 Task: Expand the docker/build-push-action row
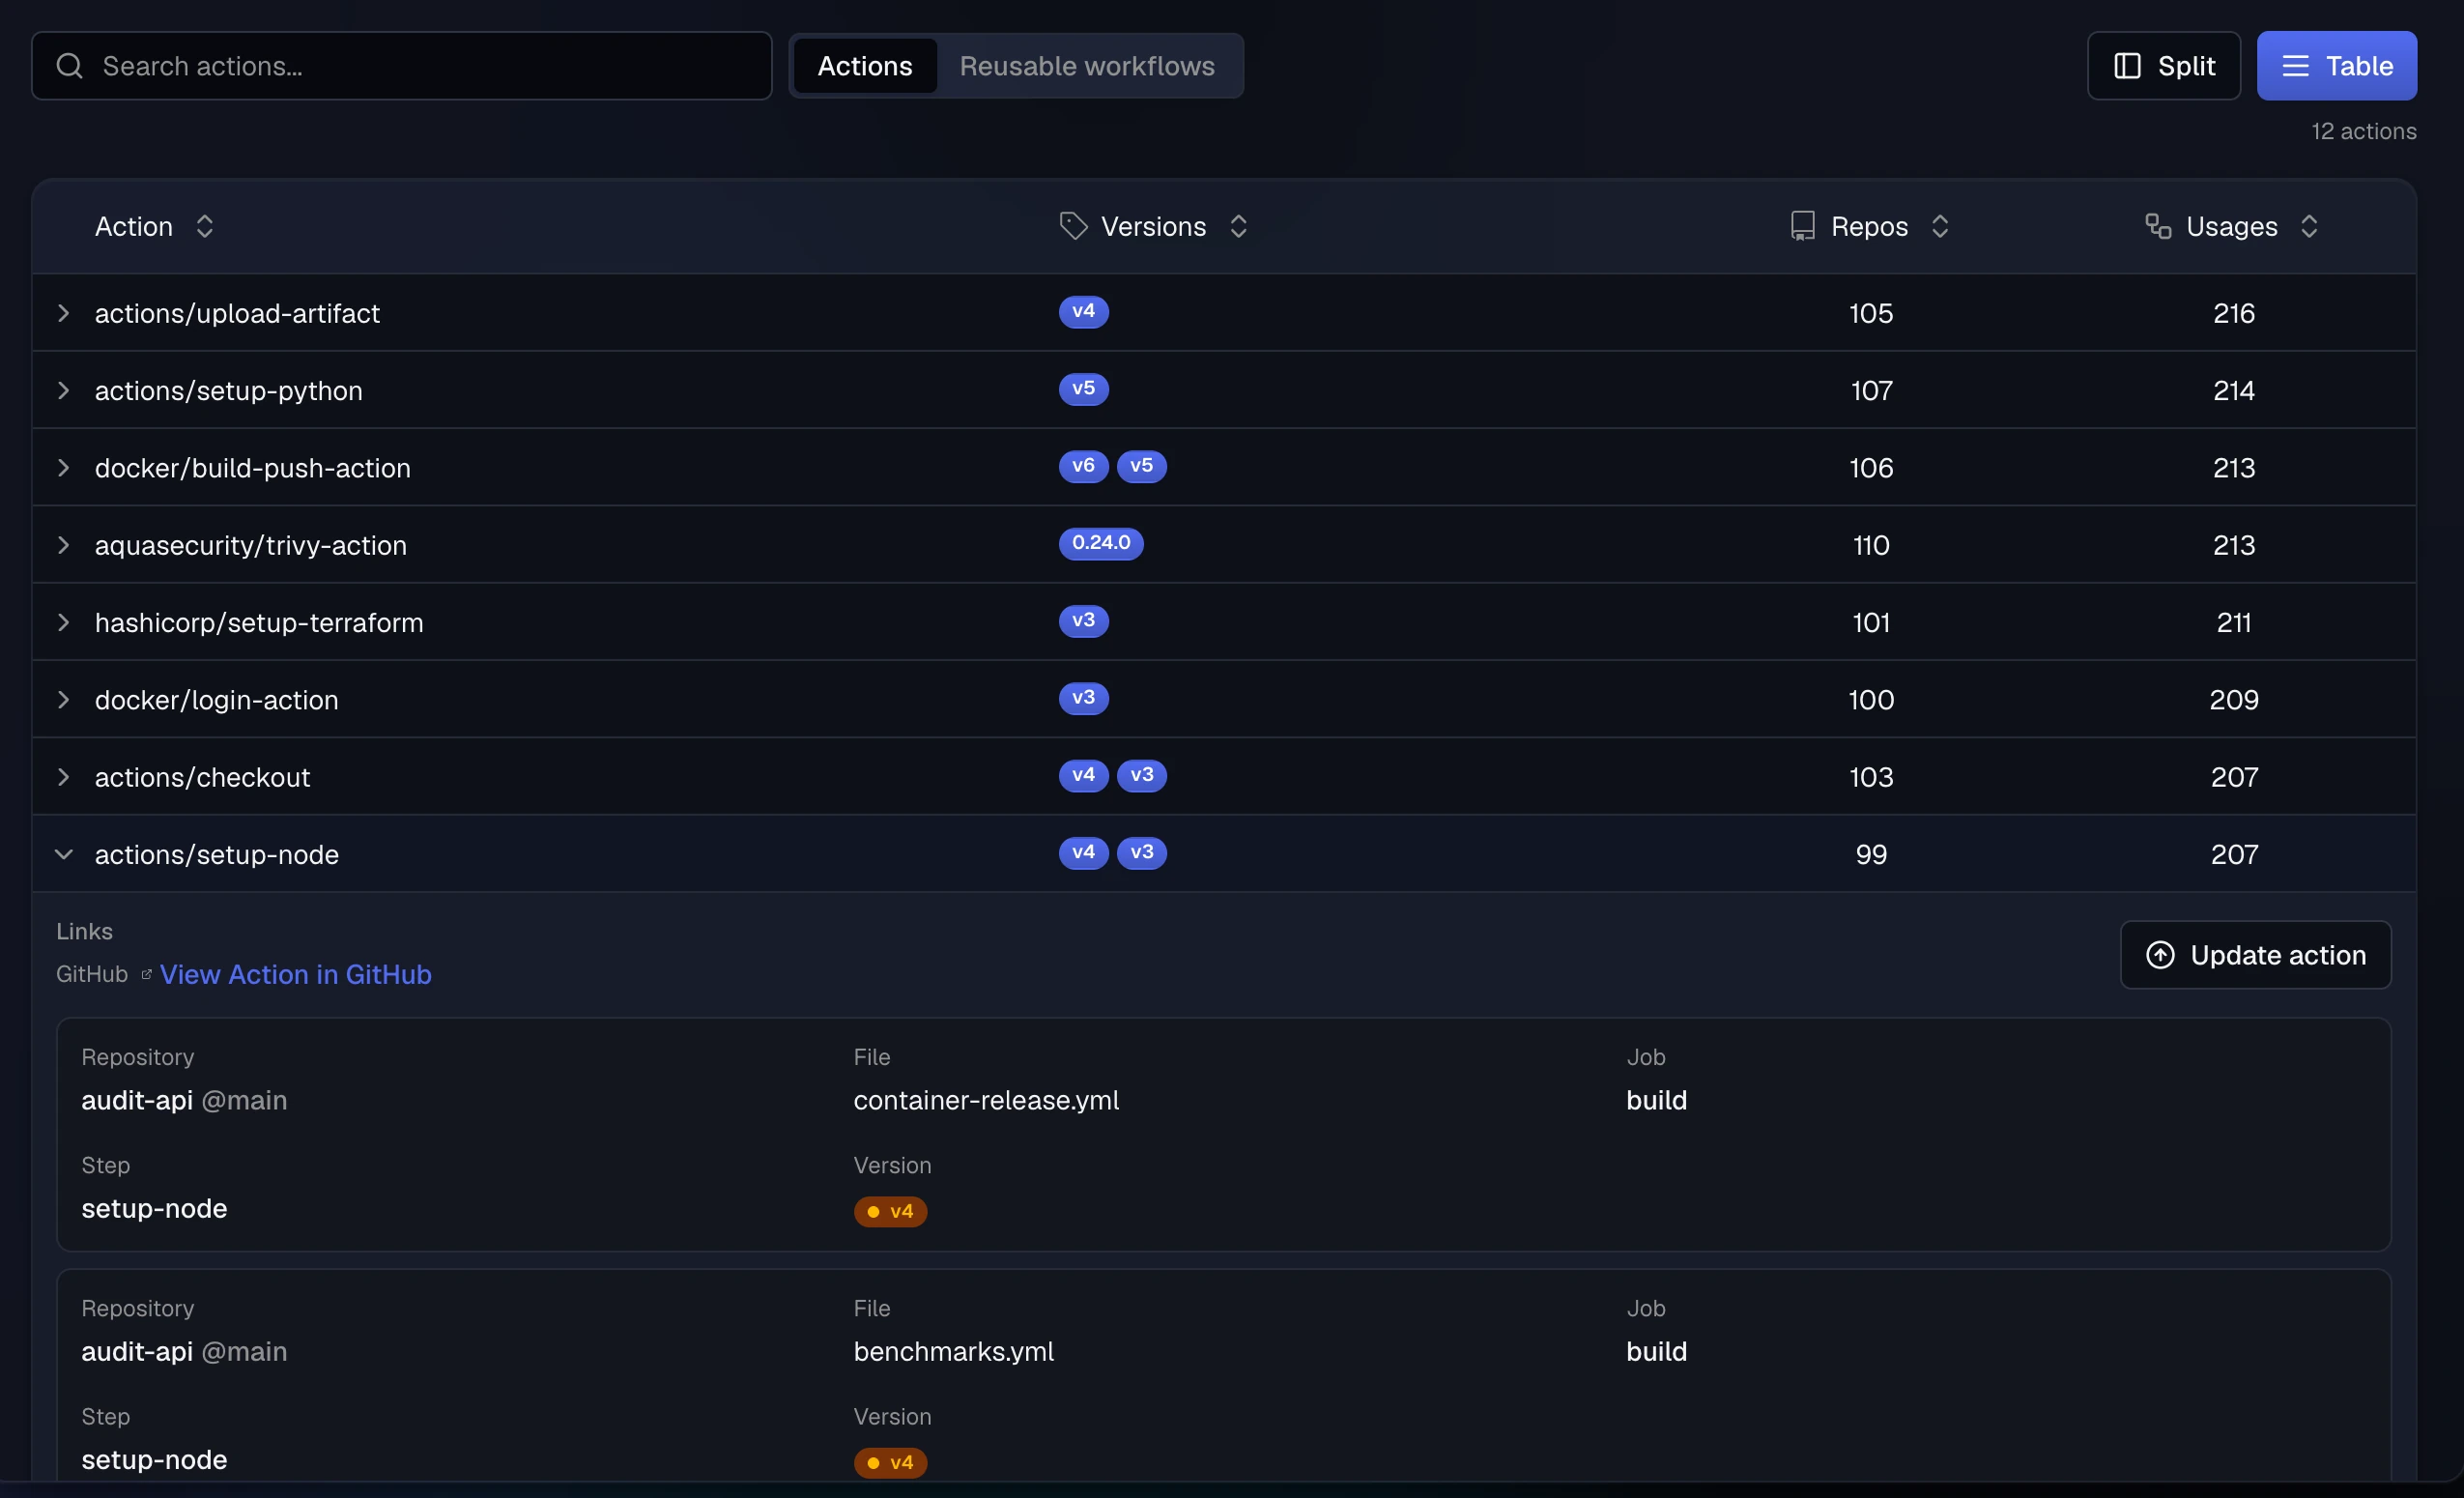point(63,468)
